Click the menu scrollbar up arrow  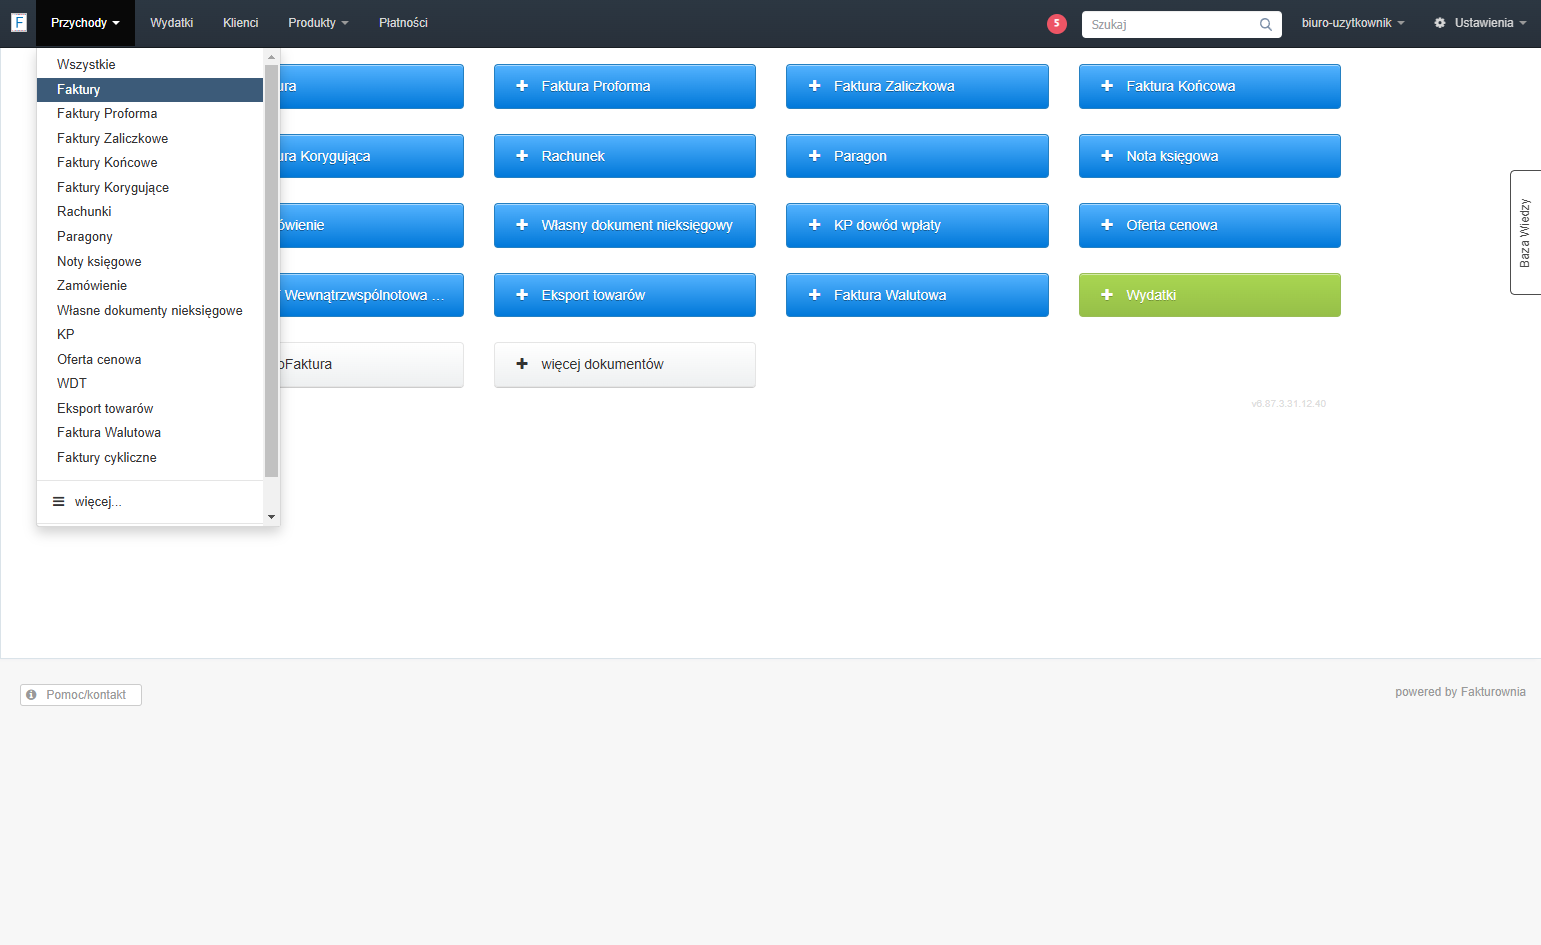pos(271,57)
